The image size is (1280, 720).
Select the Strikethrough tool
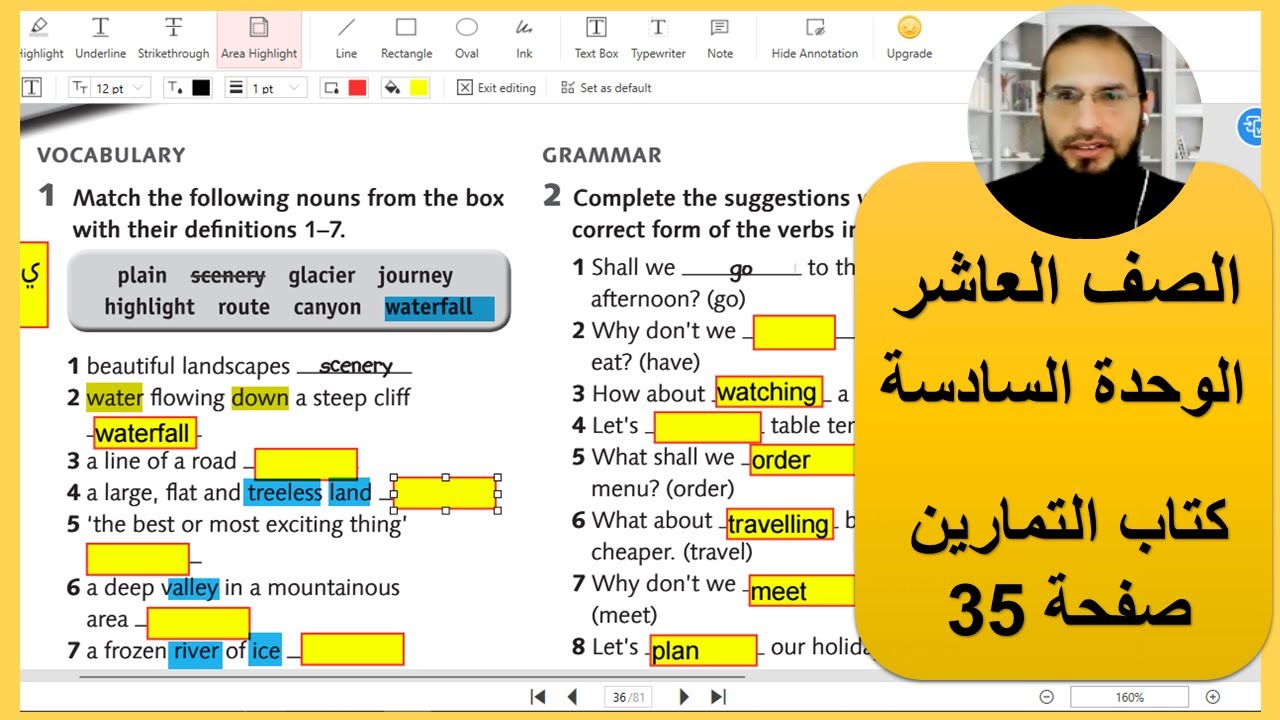tap(173, 38)
